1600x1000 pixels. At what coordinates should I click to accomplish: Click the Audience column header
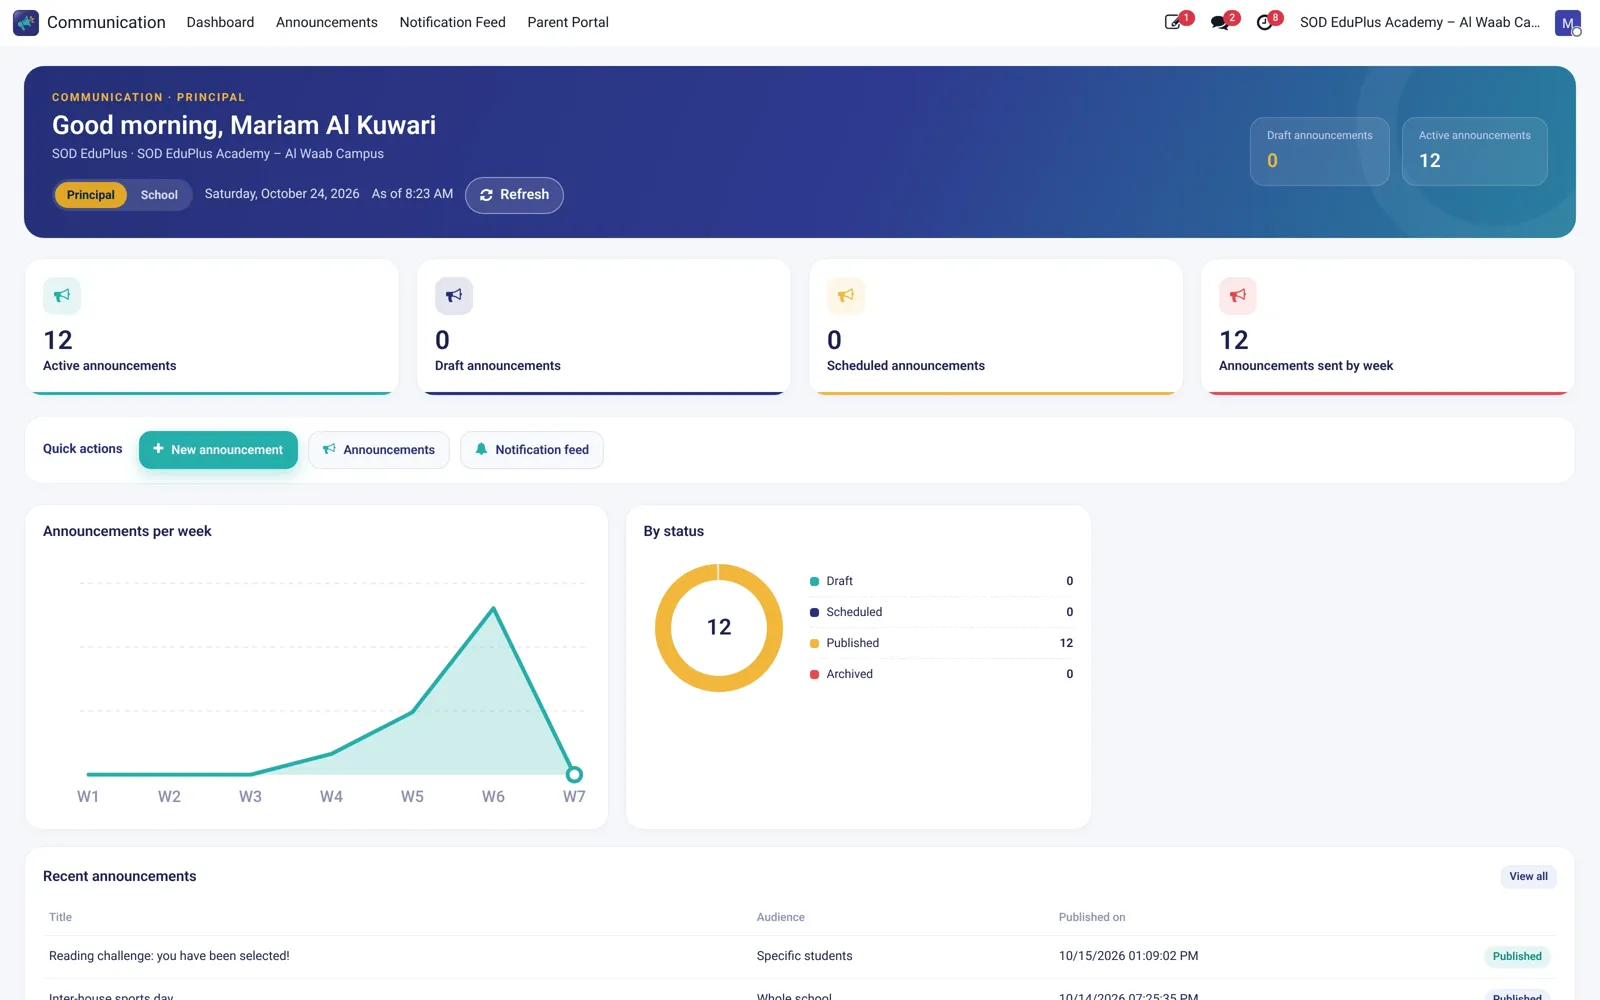pos(780,917)
